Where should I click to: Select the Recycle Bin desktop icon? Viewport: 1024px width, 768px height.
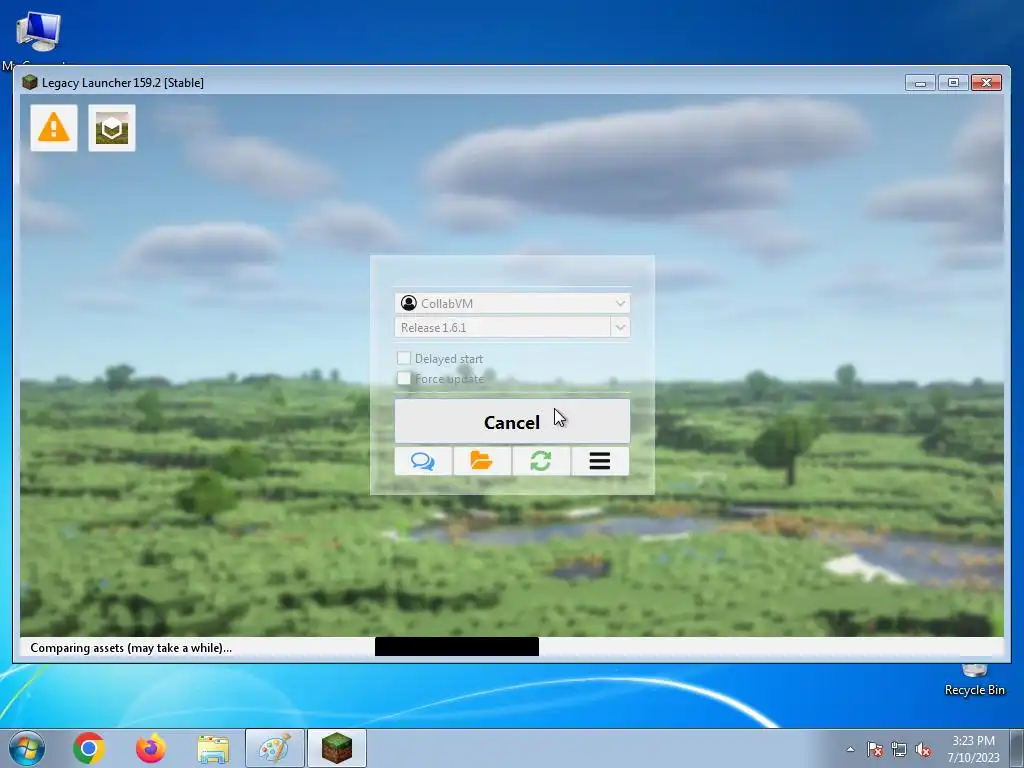point(974,679)
